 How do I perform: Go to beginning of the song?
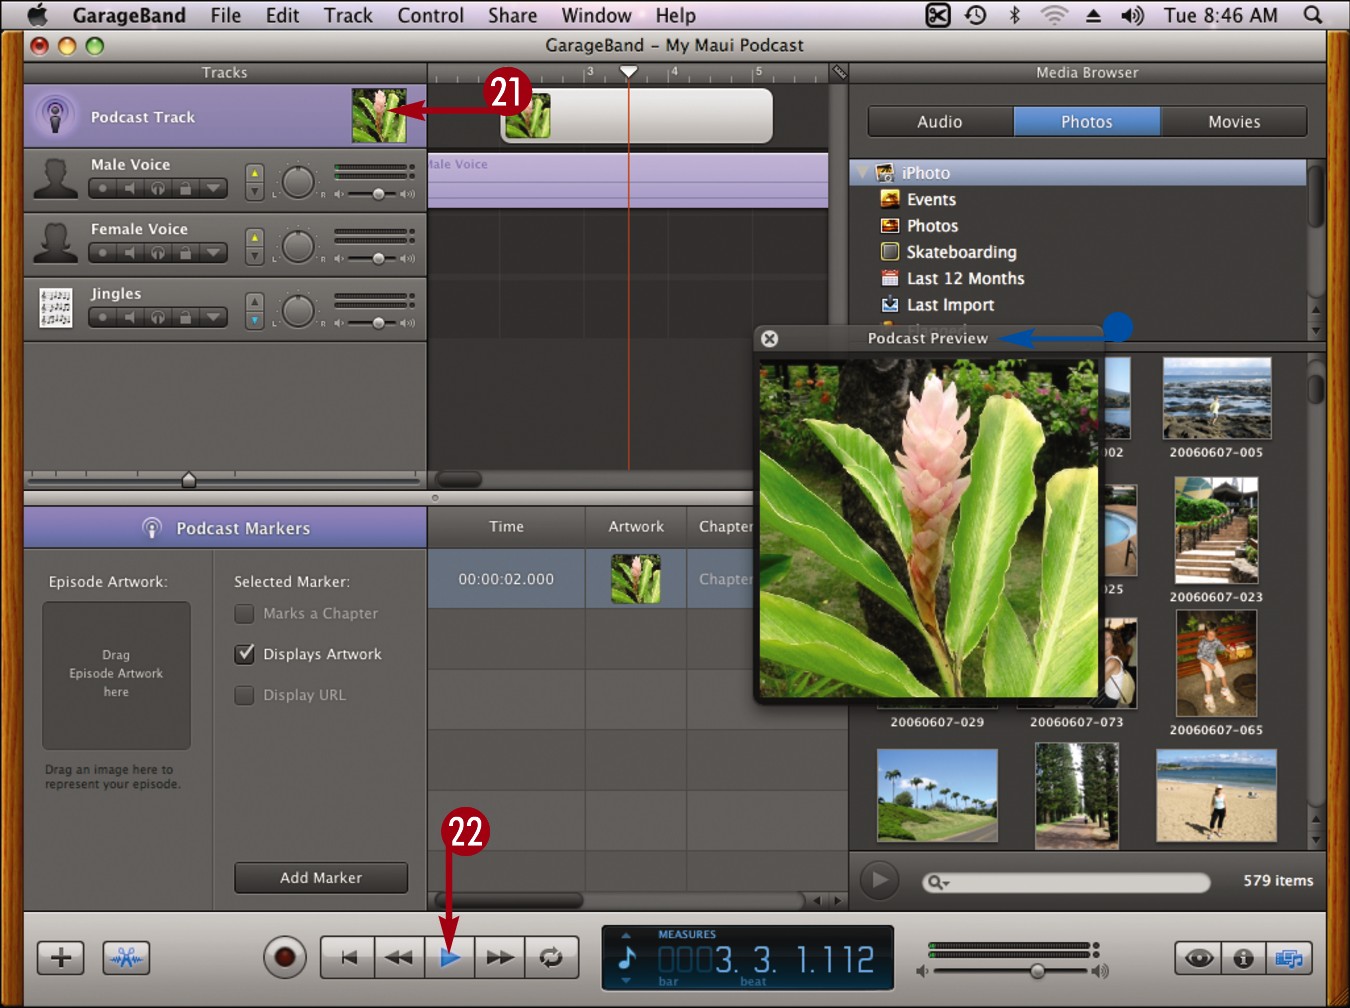[x=348, y=957]
